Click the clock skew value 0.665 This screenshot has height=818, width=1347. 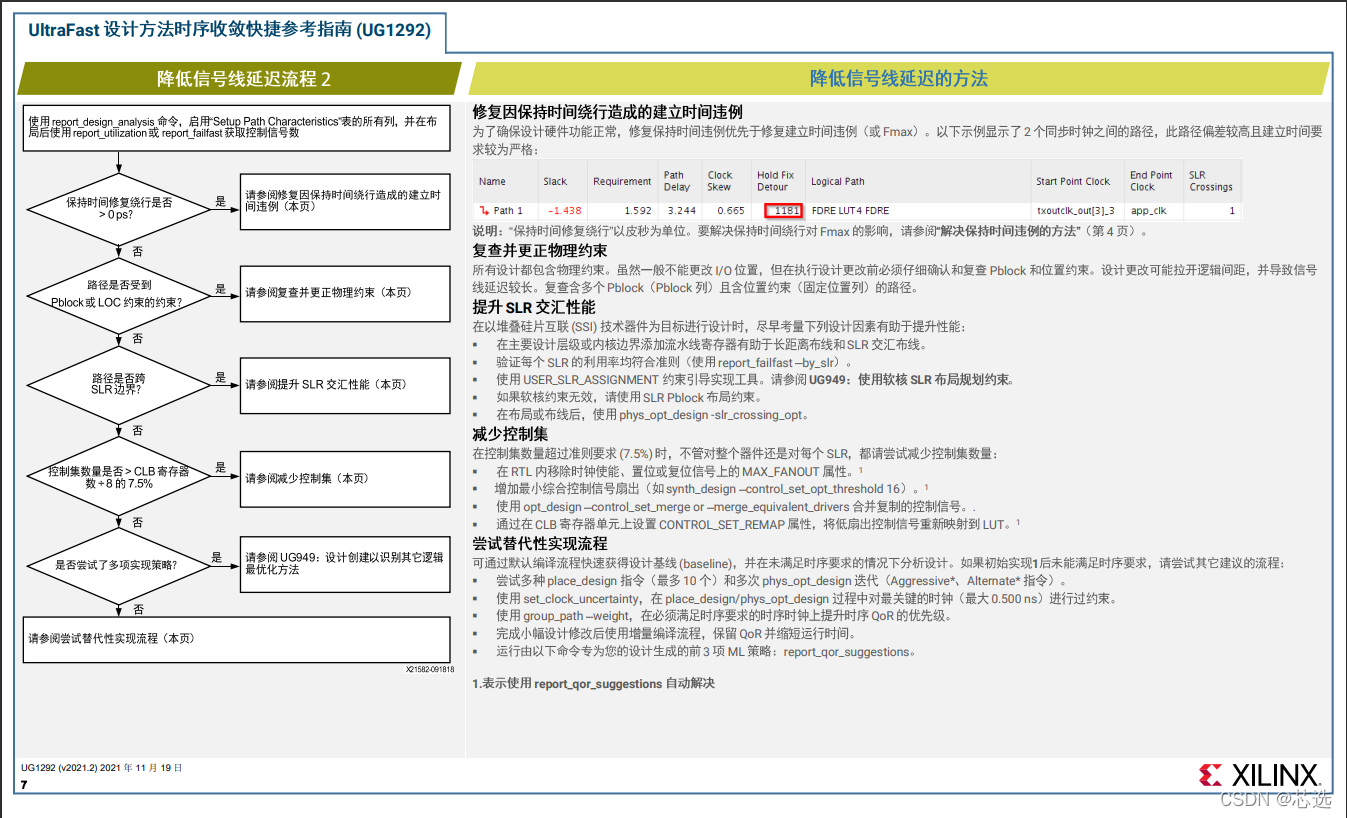pyautogui.click(x=731, y=211)
